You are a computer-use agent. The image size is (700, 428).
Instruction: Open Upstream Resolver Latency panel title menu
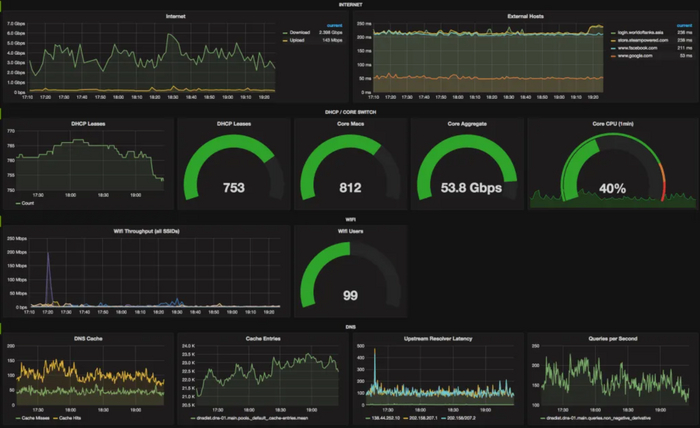pos(438,339)
